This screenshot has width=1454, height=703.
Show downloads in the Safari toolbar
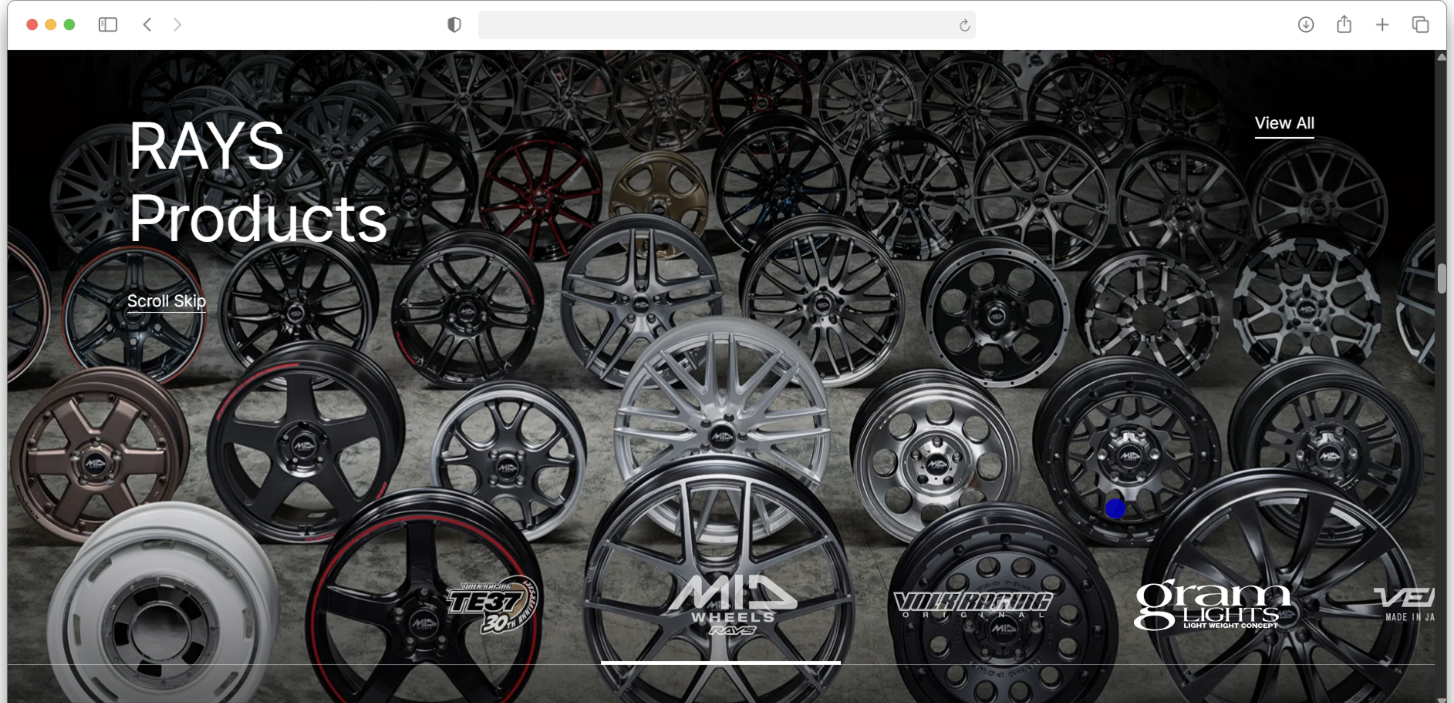click(x=1306, y=25)
